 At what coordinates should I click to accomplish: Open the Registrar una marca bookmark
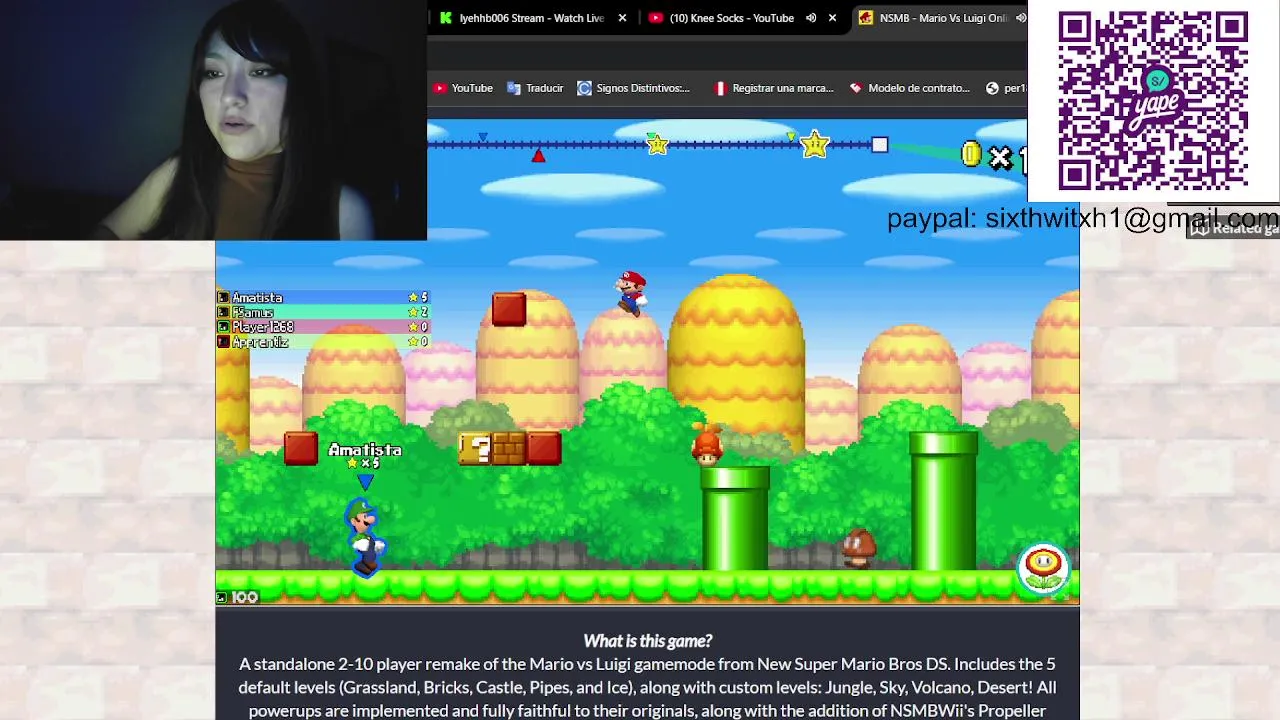click(x=773, y=88)
